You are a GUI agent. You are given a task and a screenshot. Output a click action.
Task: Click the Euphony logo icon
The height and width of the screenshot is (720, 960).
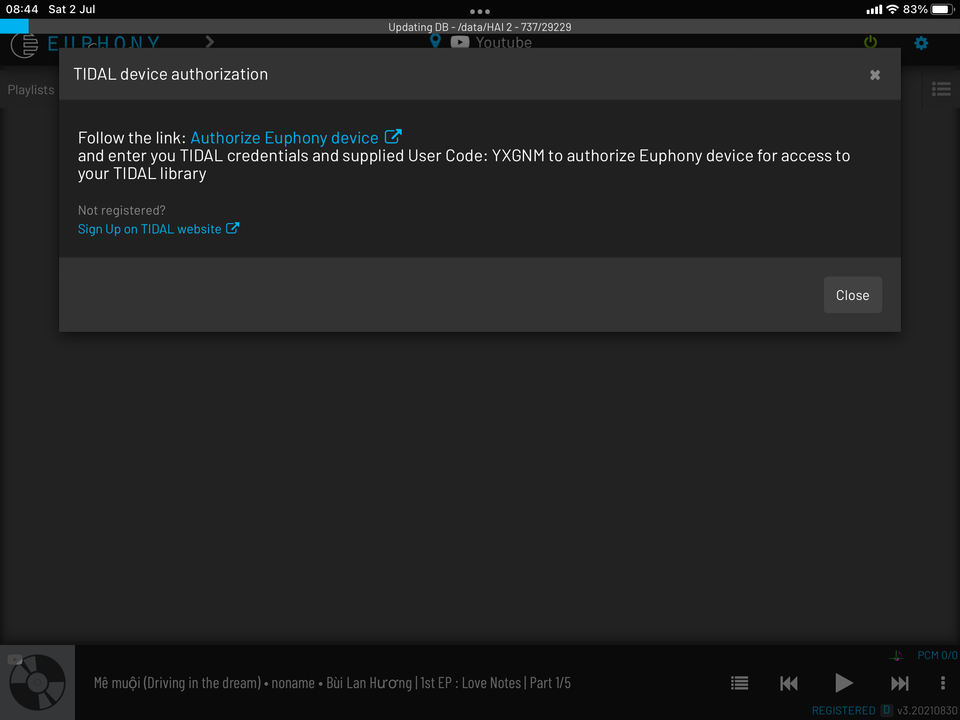pyautogui.click(x=24, y=45)
